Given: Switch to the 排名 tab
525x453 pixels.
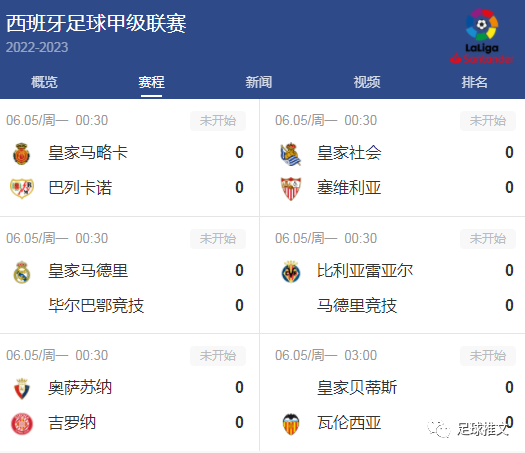Looking at the screenshot, I should point(474,82).
